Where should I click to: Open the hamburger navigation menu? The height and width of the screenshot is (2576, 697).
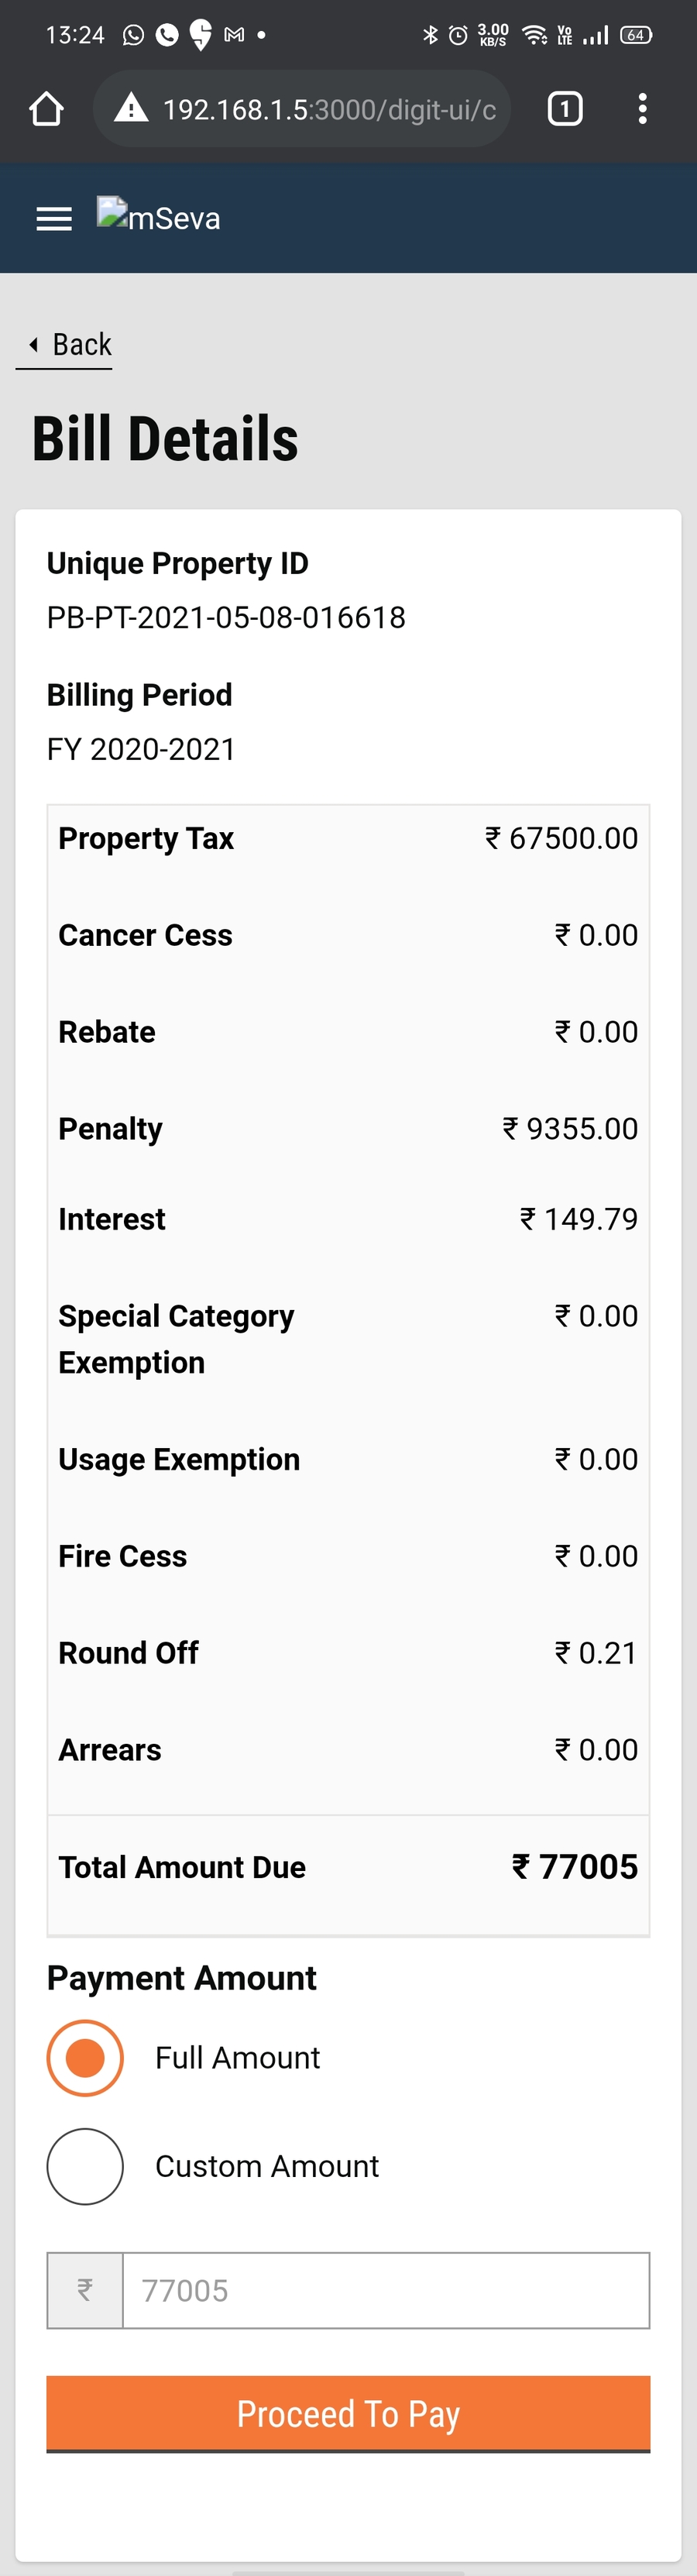coord(54,219)
